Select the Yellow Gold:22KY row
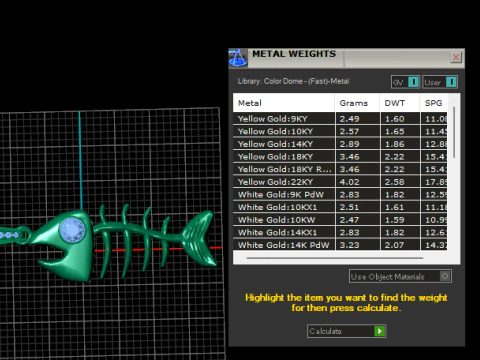 click(340, 182)
